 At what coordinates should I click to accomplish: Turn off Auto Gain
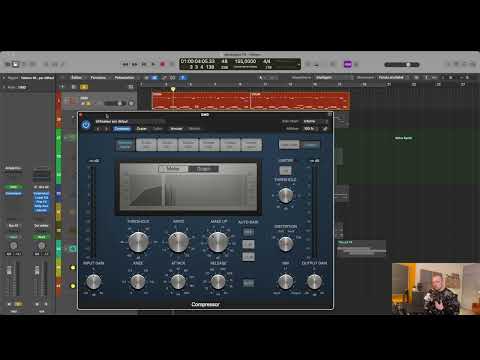click(248, 232)
